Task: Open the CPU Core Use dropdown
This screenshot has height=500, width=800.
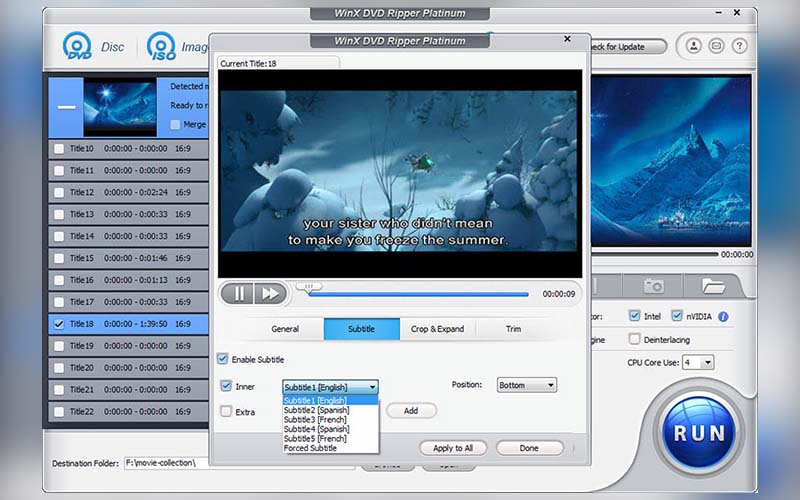Action: click(x=698, y=362)
